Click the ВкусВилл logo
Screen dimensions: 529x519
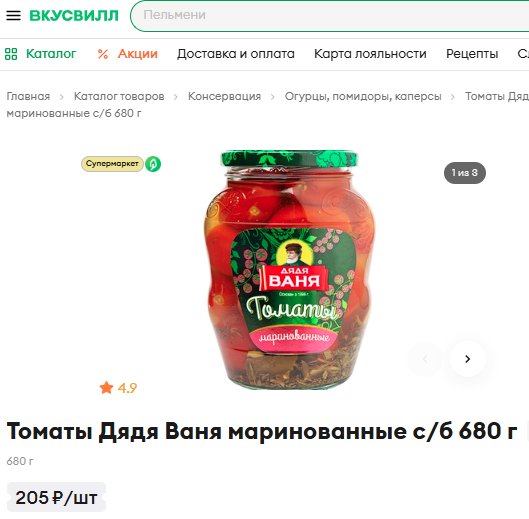74,16
